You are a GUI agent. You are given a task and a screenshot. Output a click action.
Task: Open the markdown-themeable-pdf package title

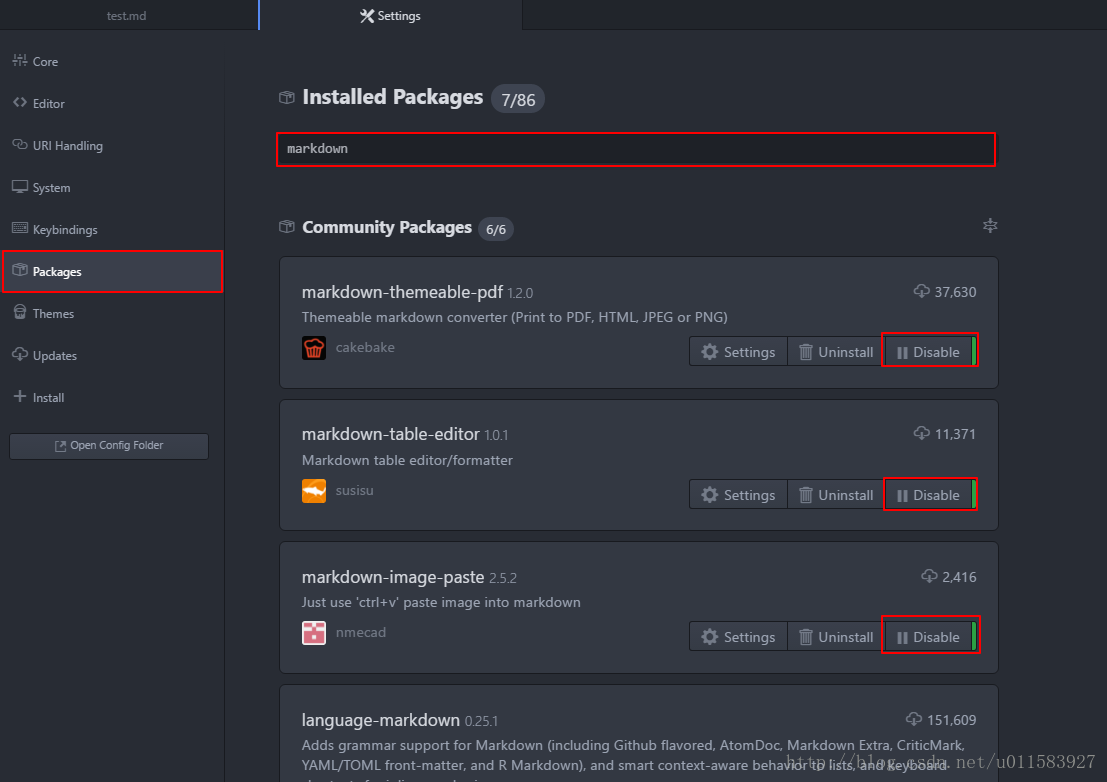click(402, 292)
